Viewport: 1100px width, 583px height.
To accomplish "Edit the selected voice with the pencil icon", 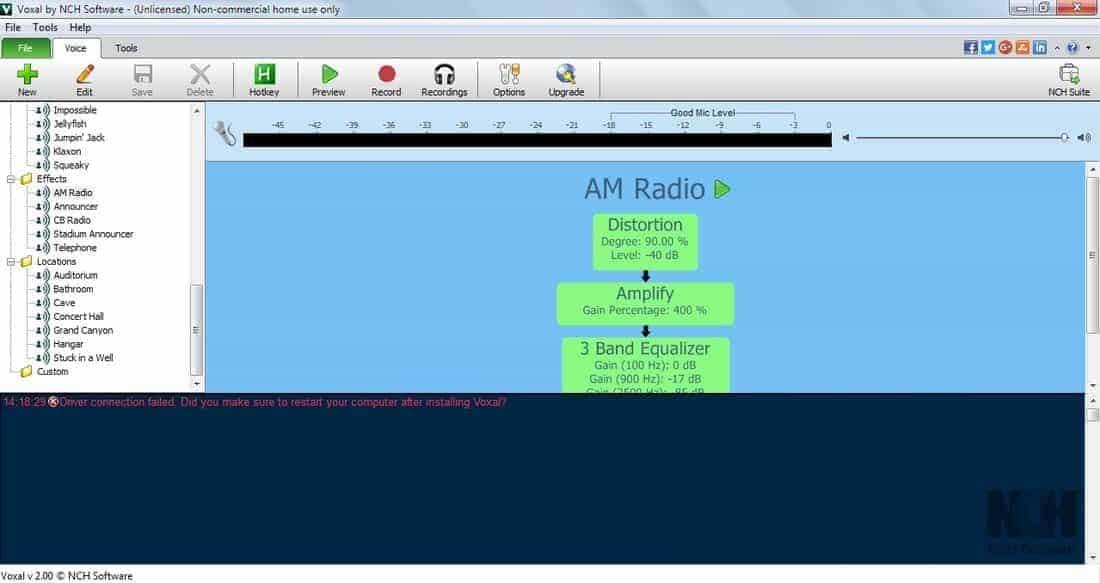I will (84, 79).
